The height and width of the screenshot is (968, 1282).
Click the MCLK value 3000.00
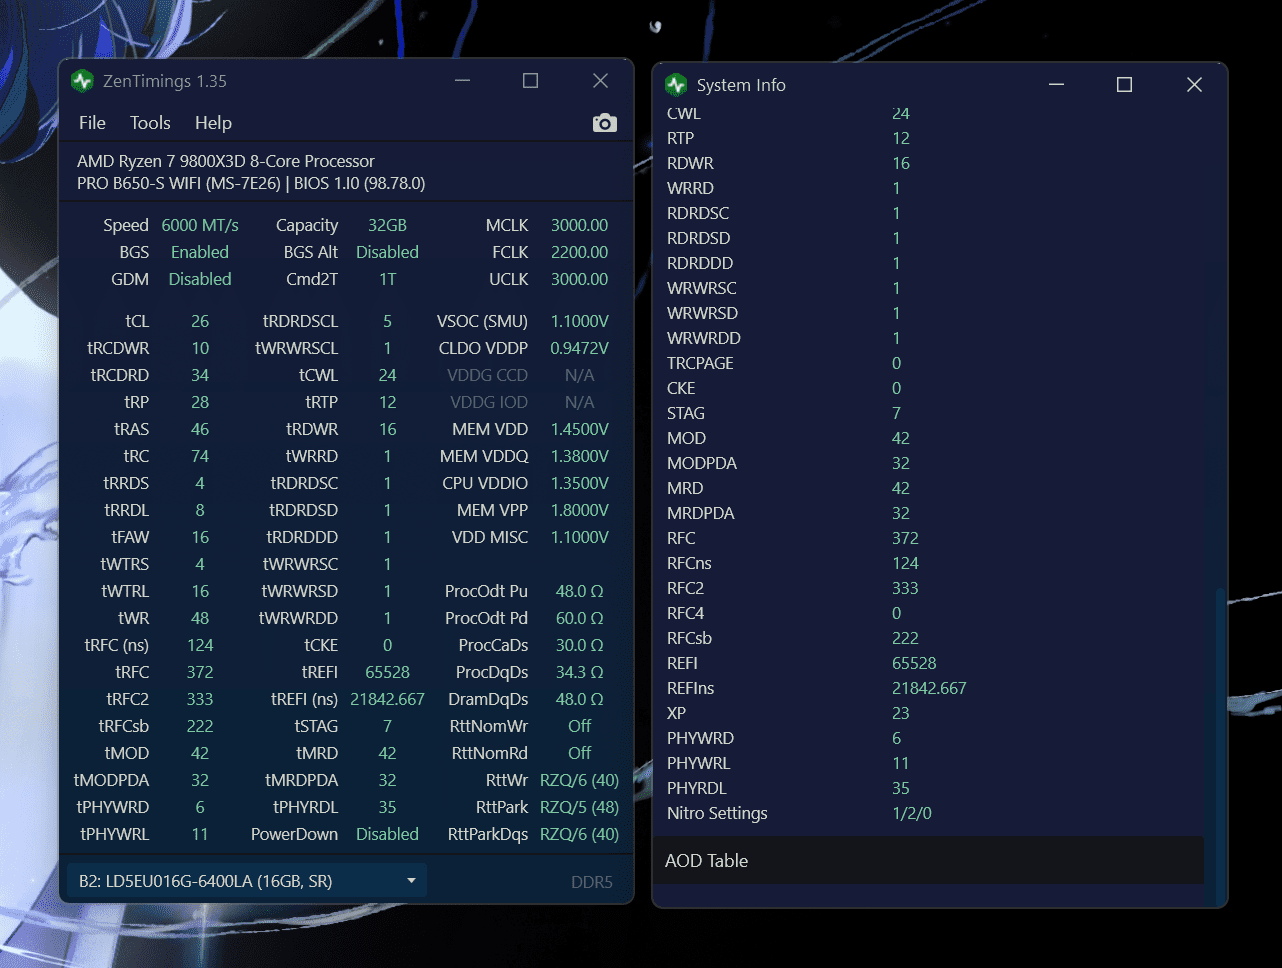[579, 225]
